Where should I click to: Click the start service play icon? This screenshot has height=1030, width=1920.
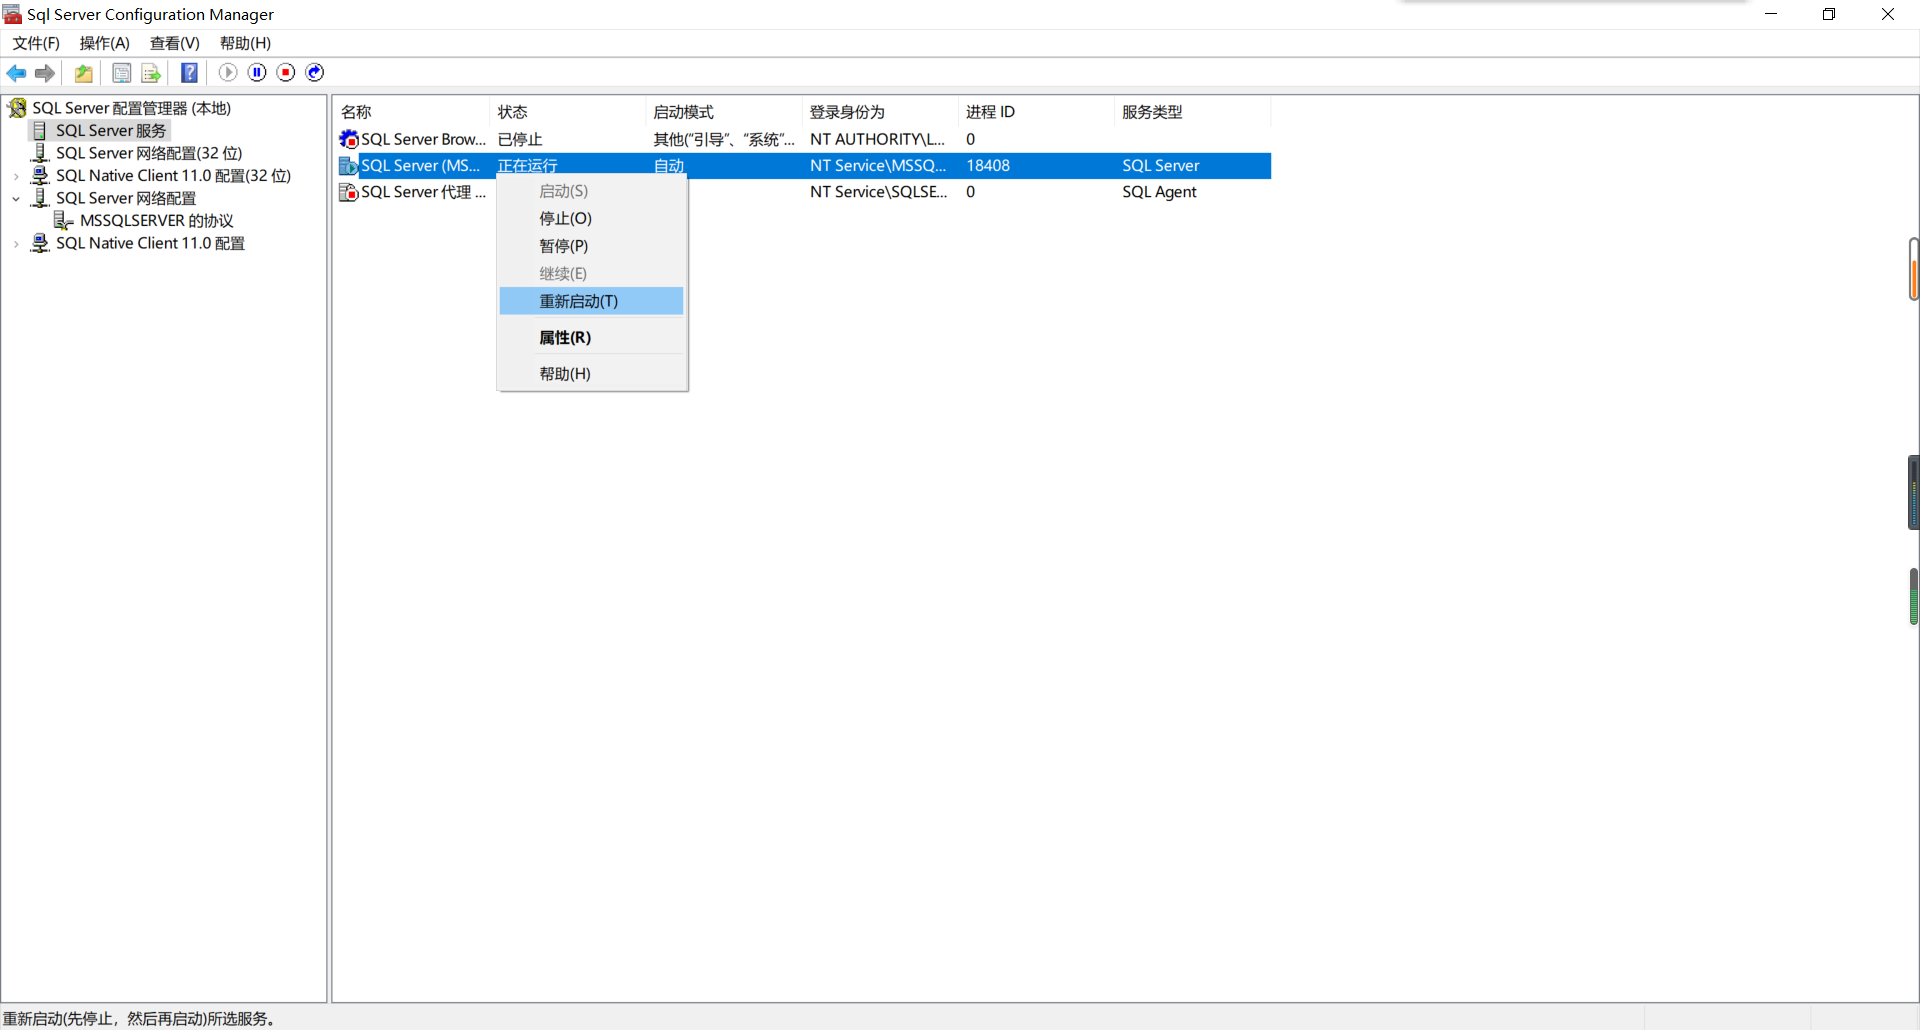click(x=227, y=72)
